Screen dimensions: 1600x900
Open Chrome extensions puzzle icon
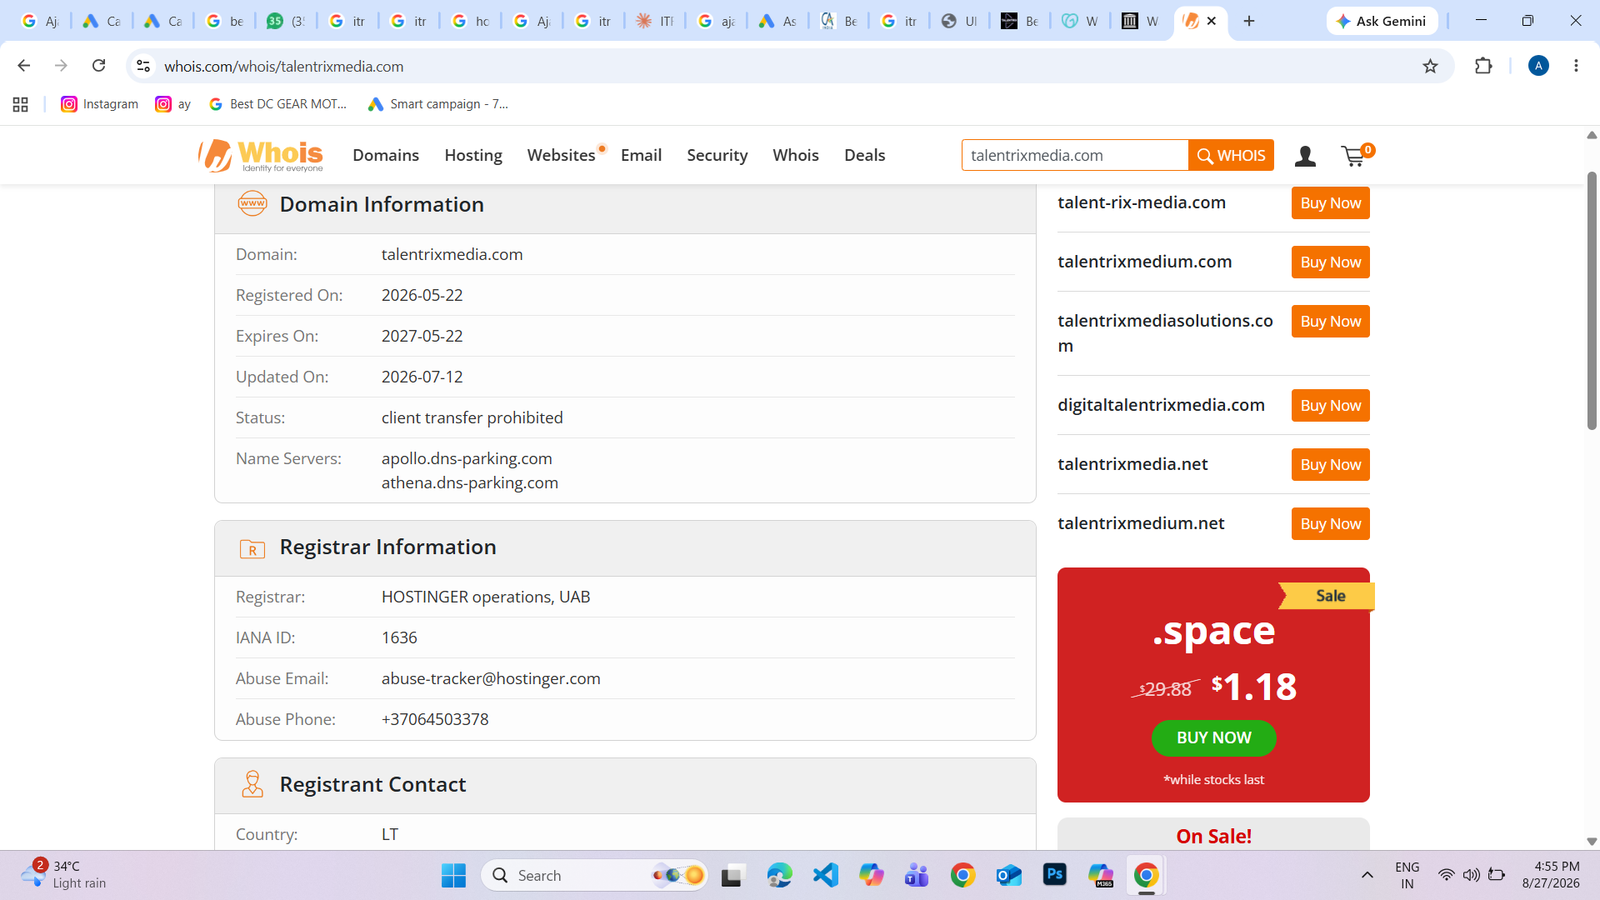point(1483,66)
